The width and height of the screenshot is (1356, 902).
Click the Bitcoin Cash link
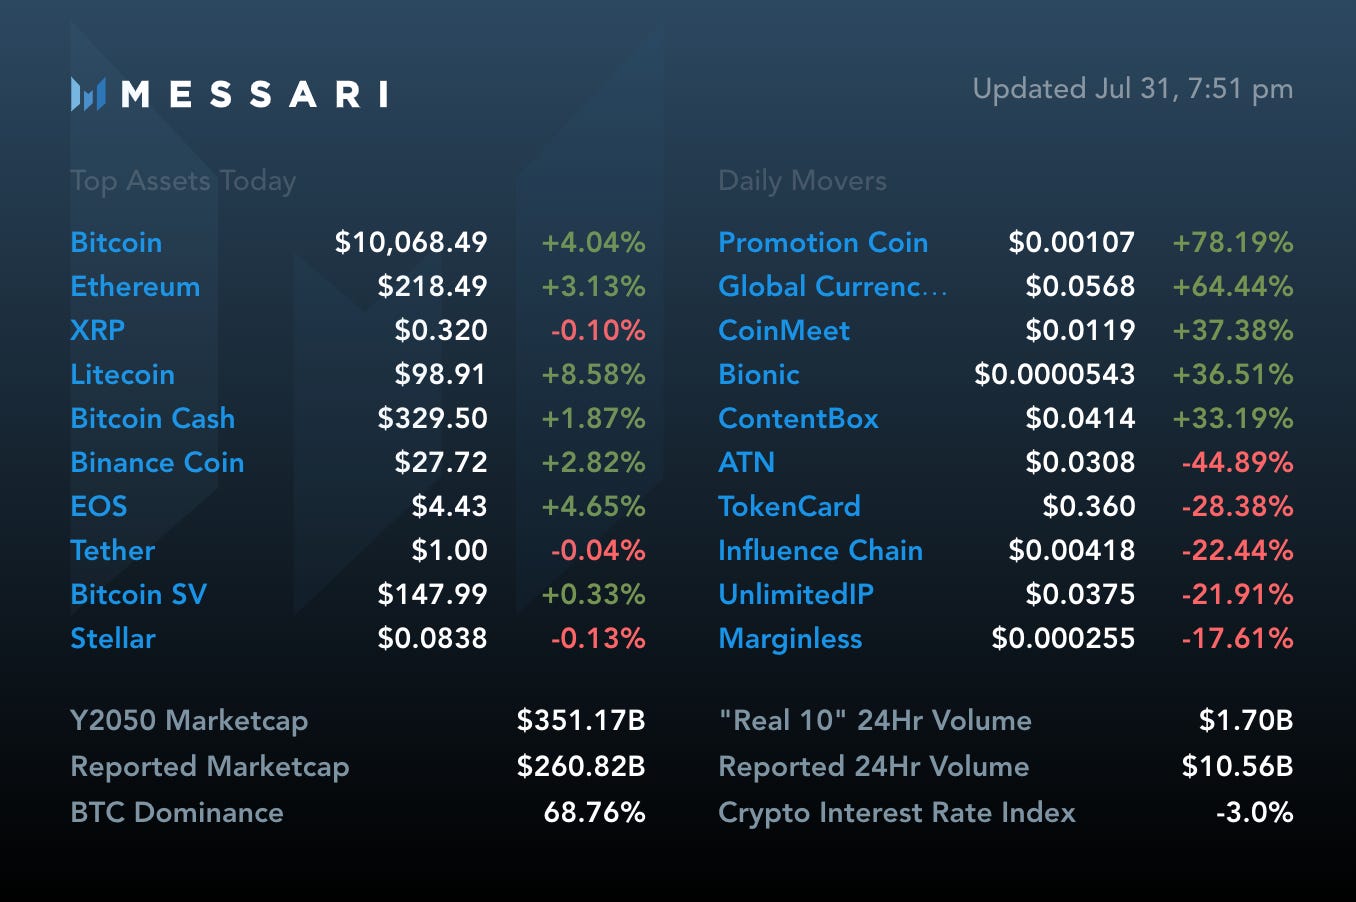click(x=152, y=419)
